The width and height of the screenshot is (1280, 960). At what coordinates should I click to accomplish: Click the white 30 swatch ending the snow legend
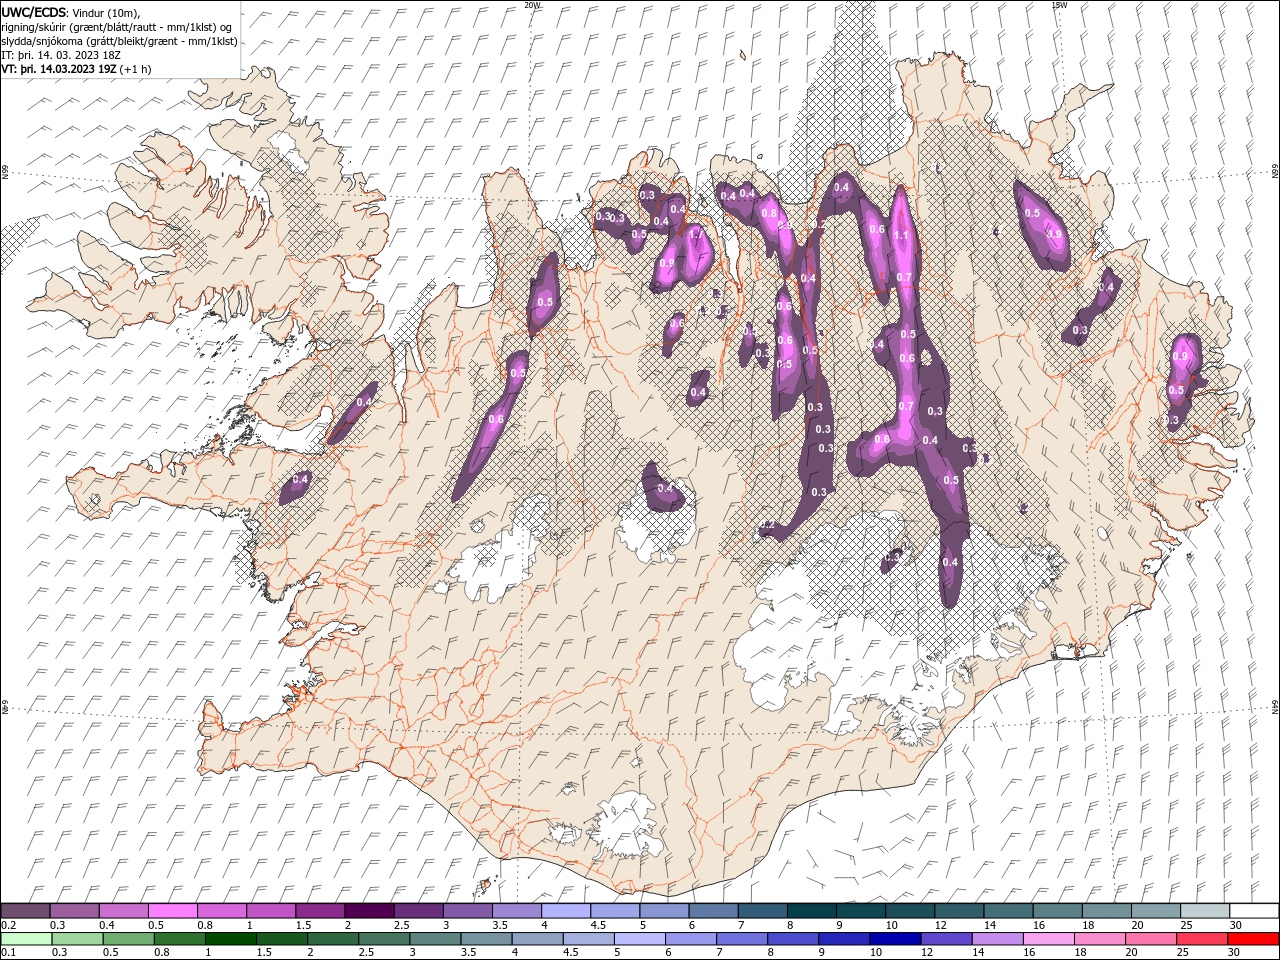pos(1254,911)
